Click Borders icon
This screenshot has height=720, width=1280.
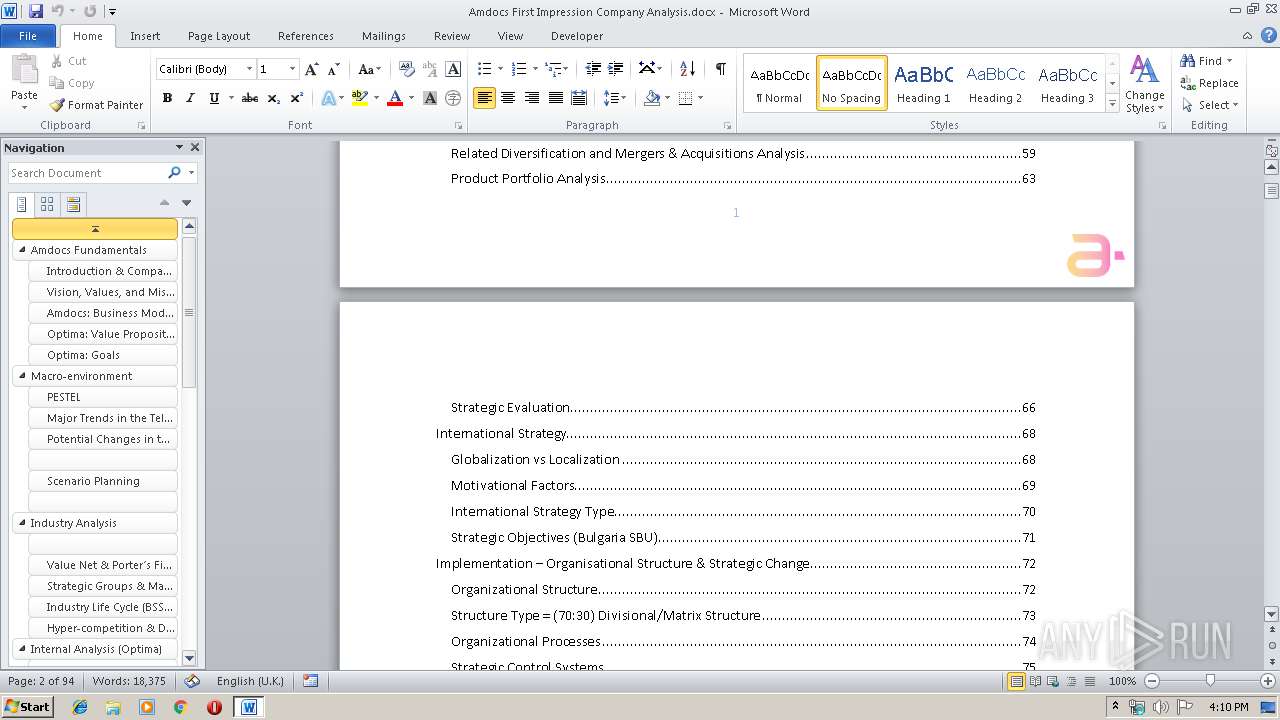(x=685, y=98)
